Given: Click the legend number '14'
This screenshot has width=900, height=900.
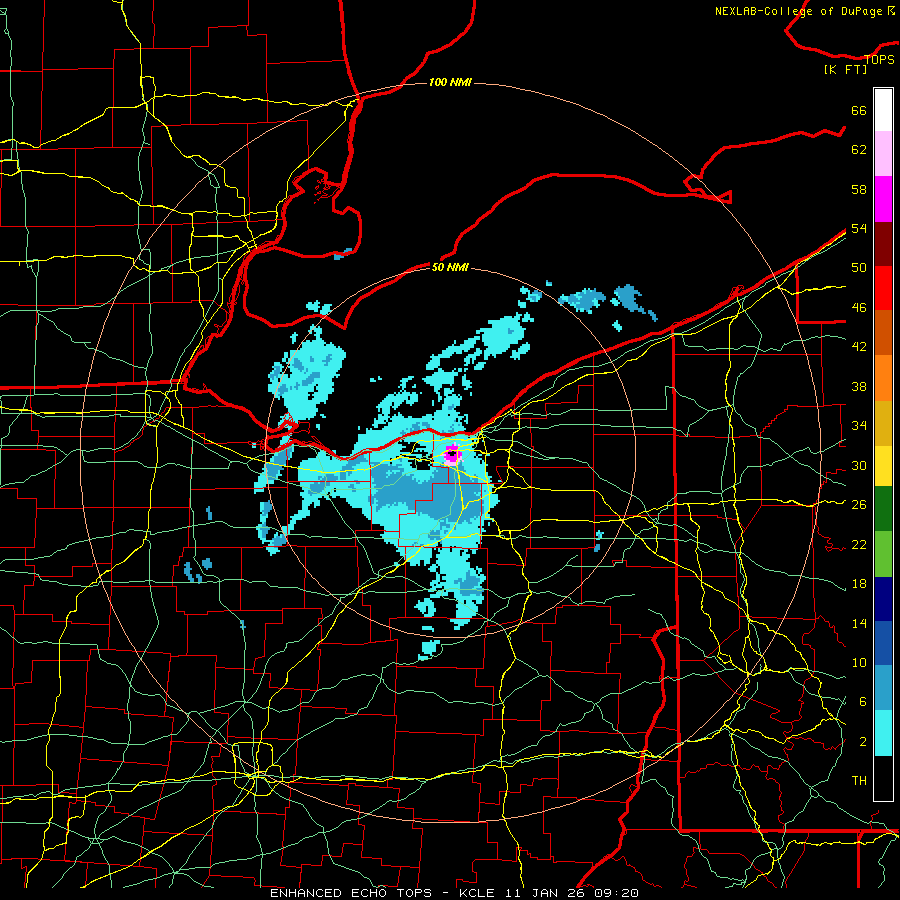Looking at the screenshot, I should click(x=859, y=623).
